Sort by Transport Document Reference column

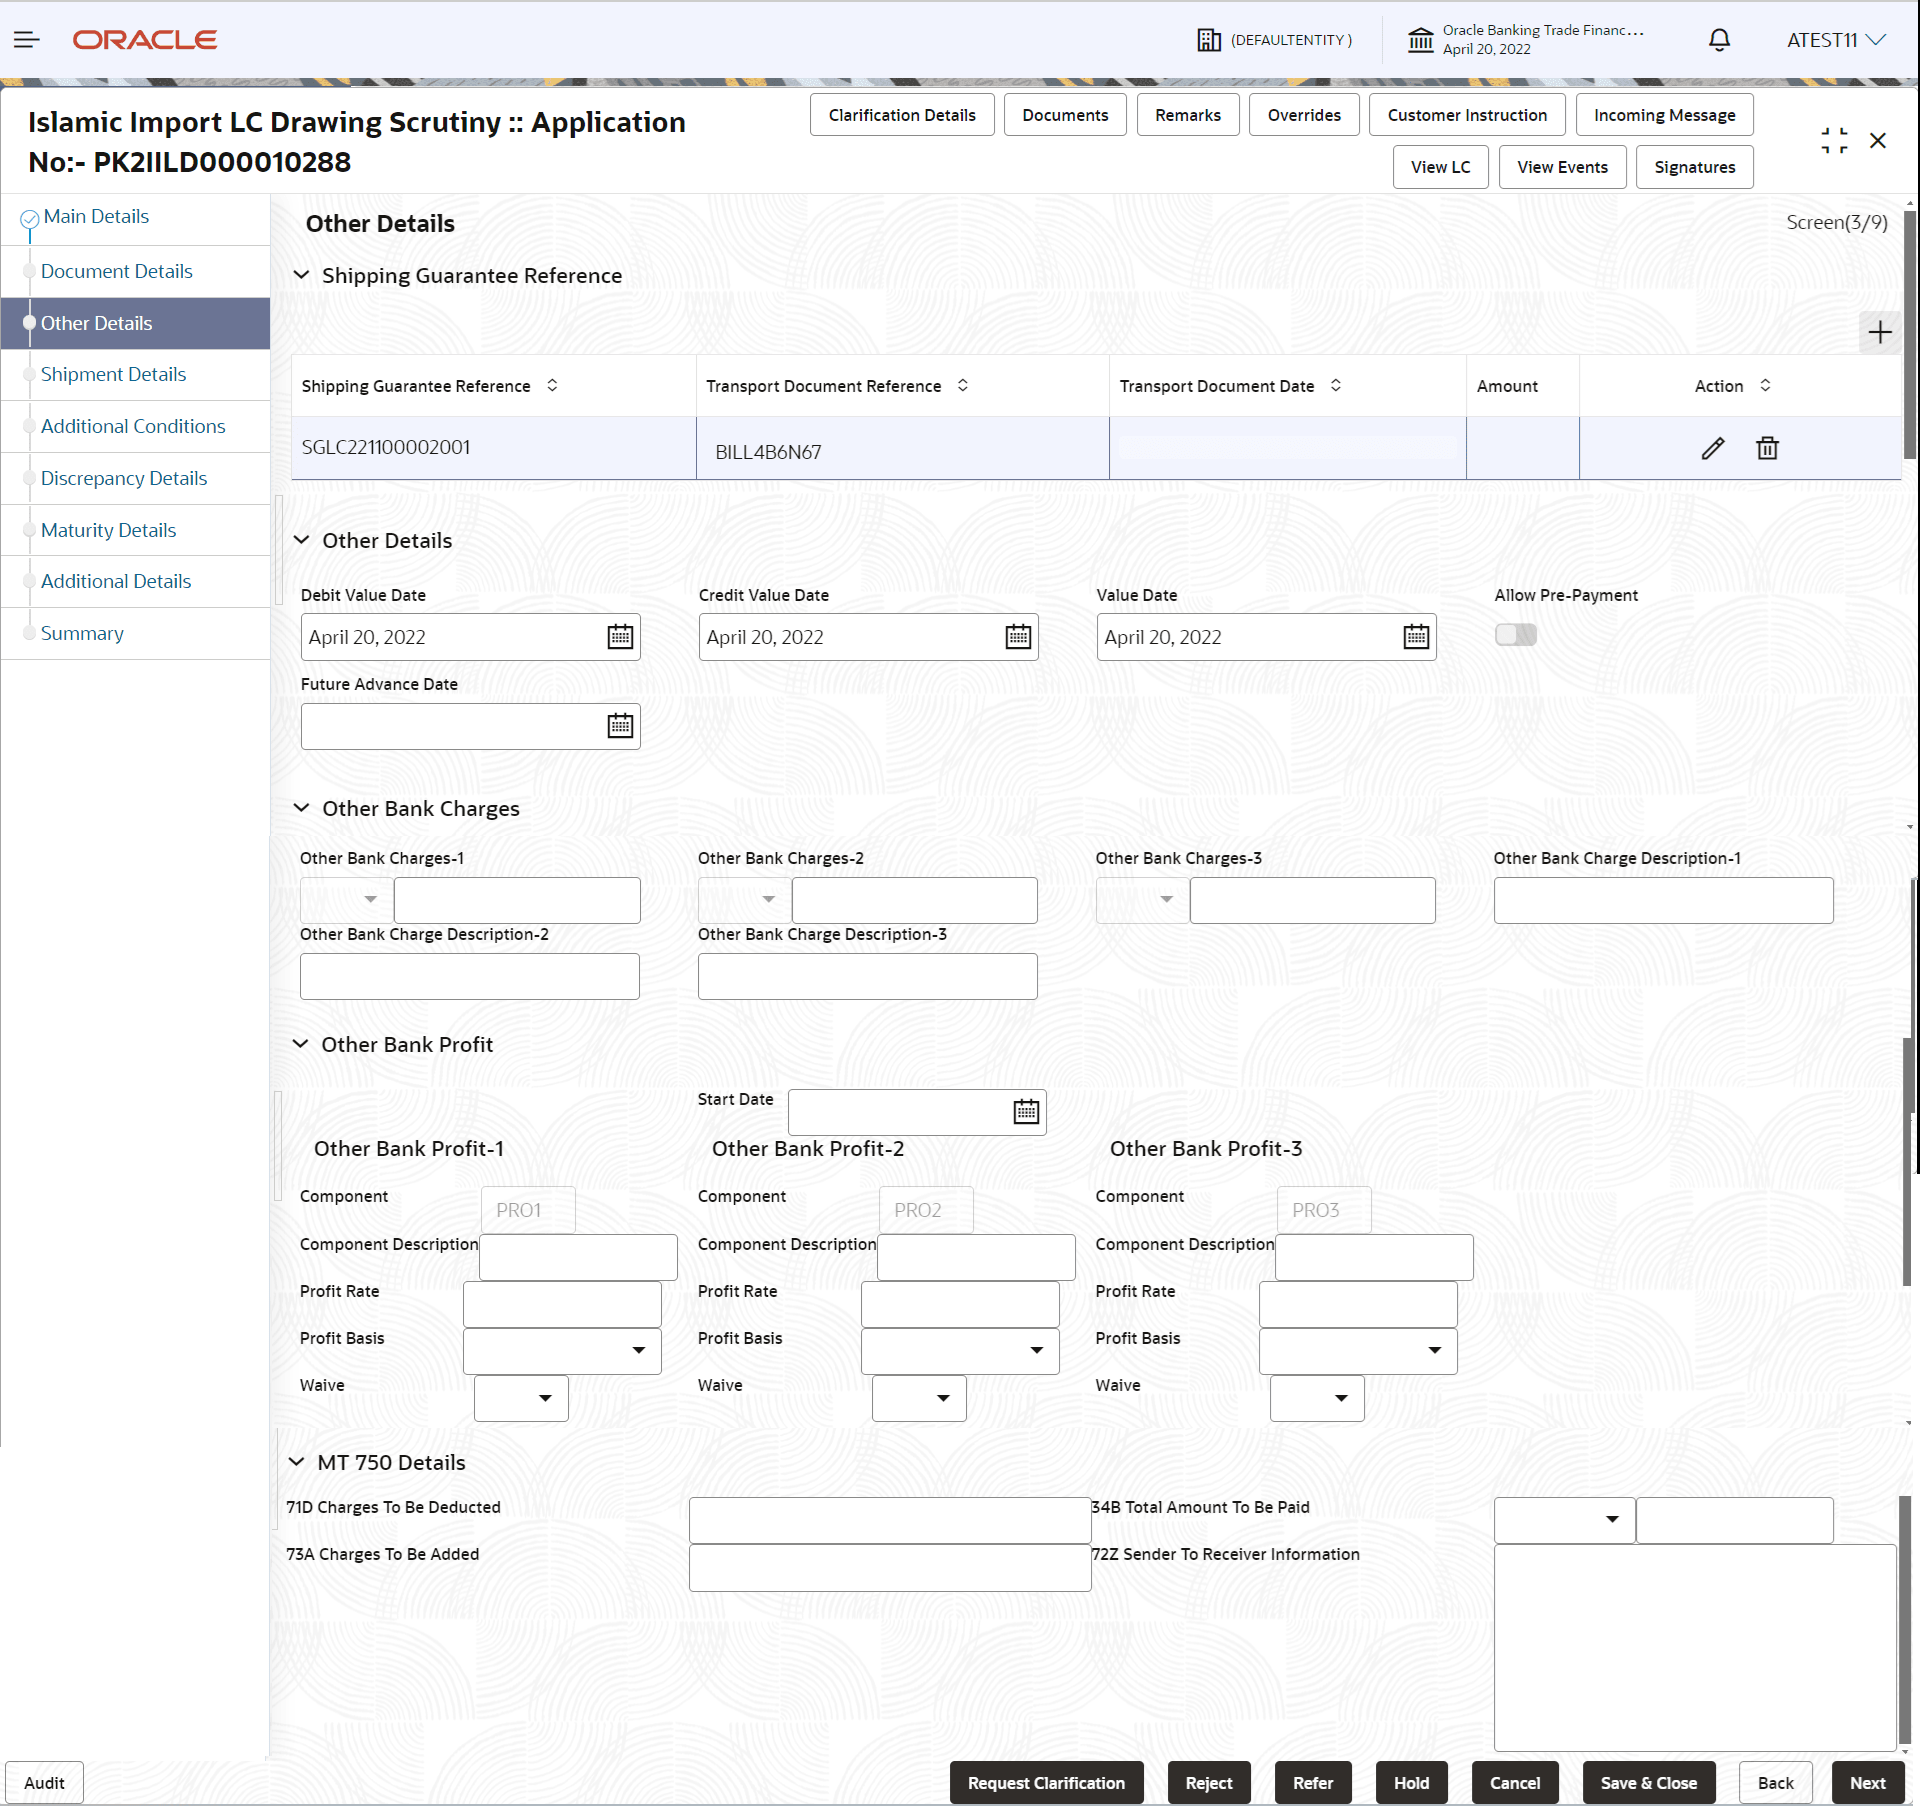[x=963, y=385]
